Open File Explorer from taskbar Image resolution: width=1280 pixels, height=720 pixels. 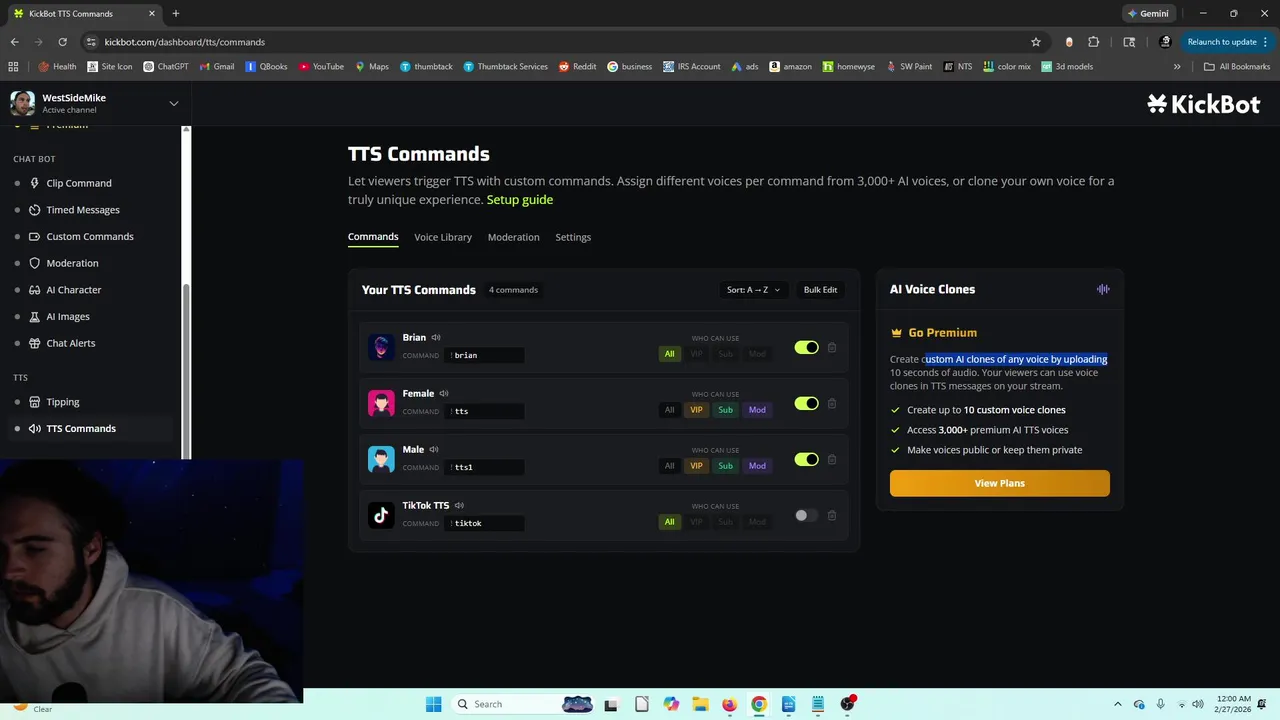point(700,704)
